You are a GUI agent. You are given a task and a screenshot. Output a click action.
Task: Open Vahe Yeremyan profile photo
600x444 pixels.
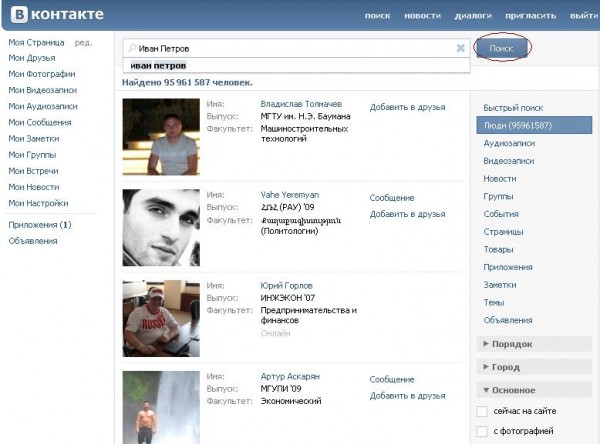161,227
